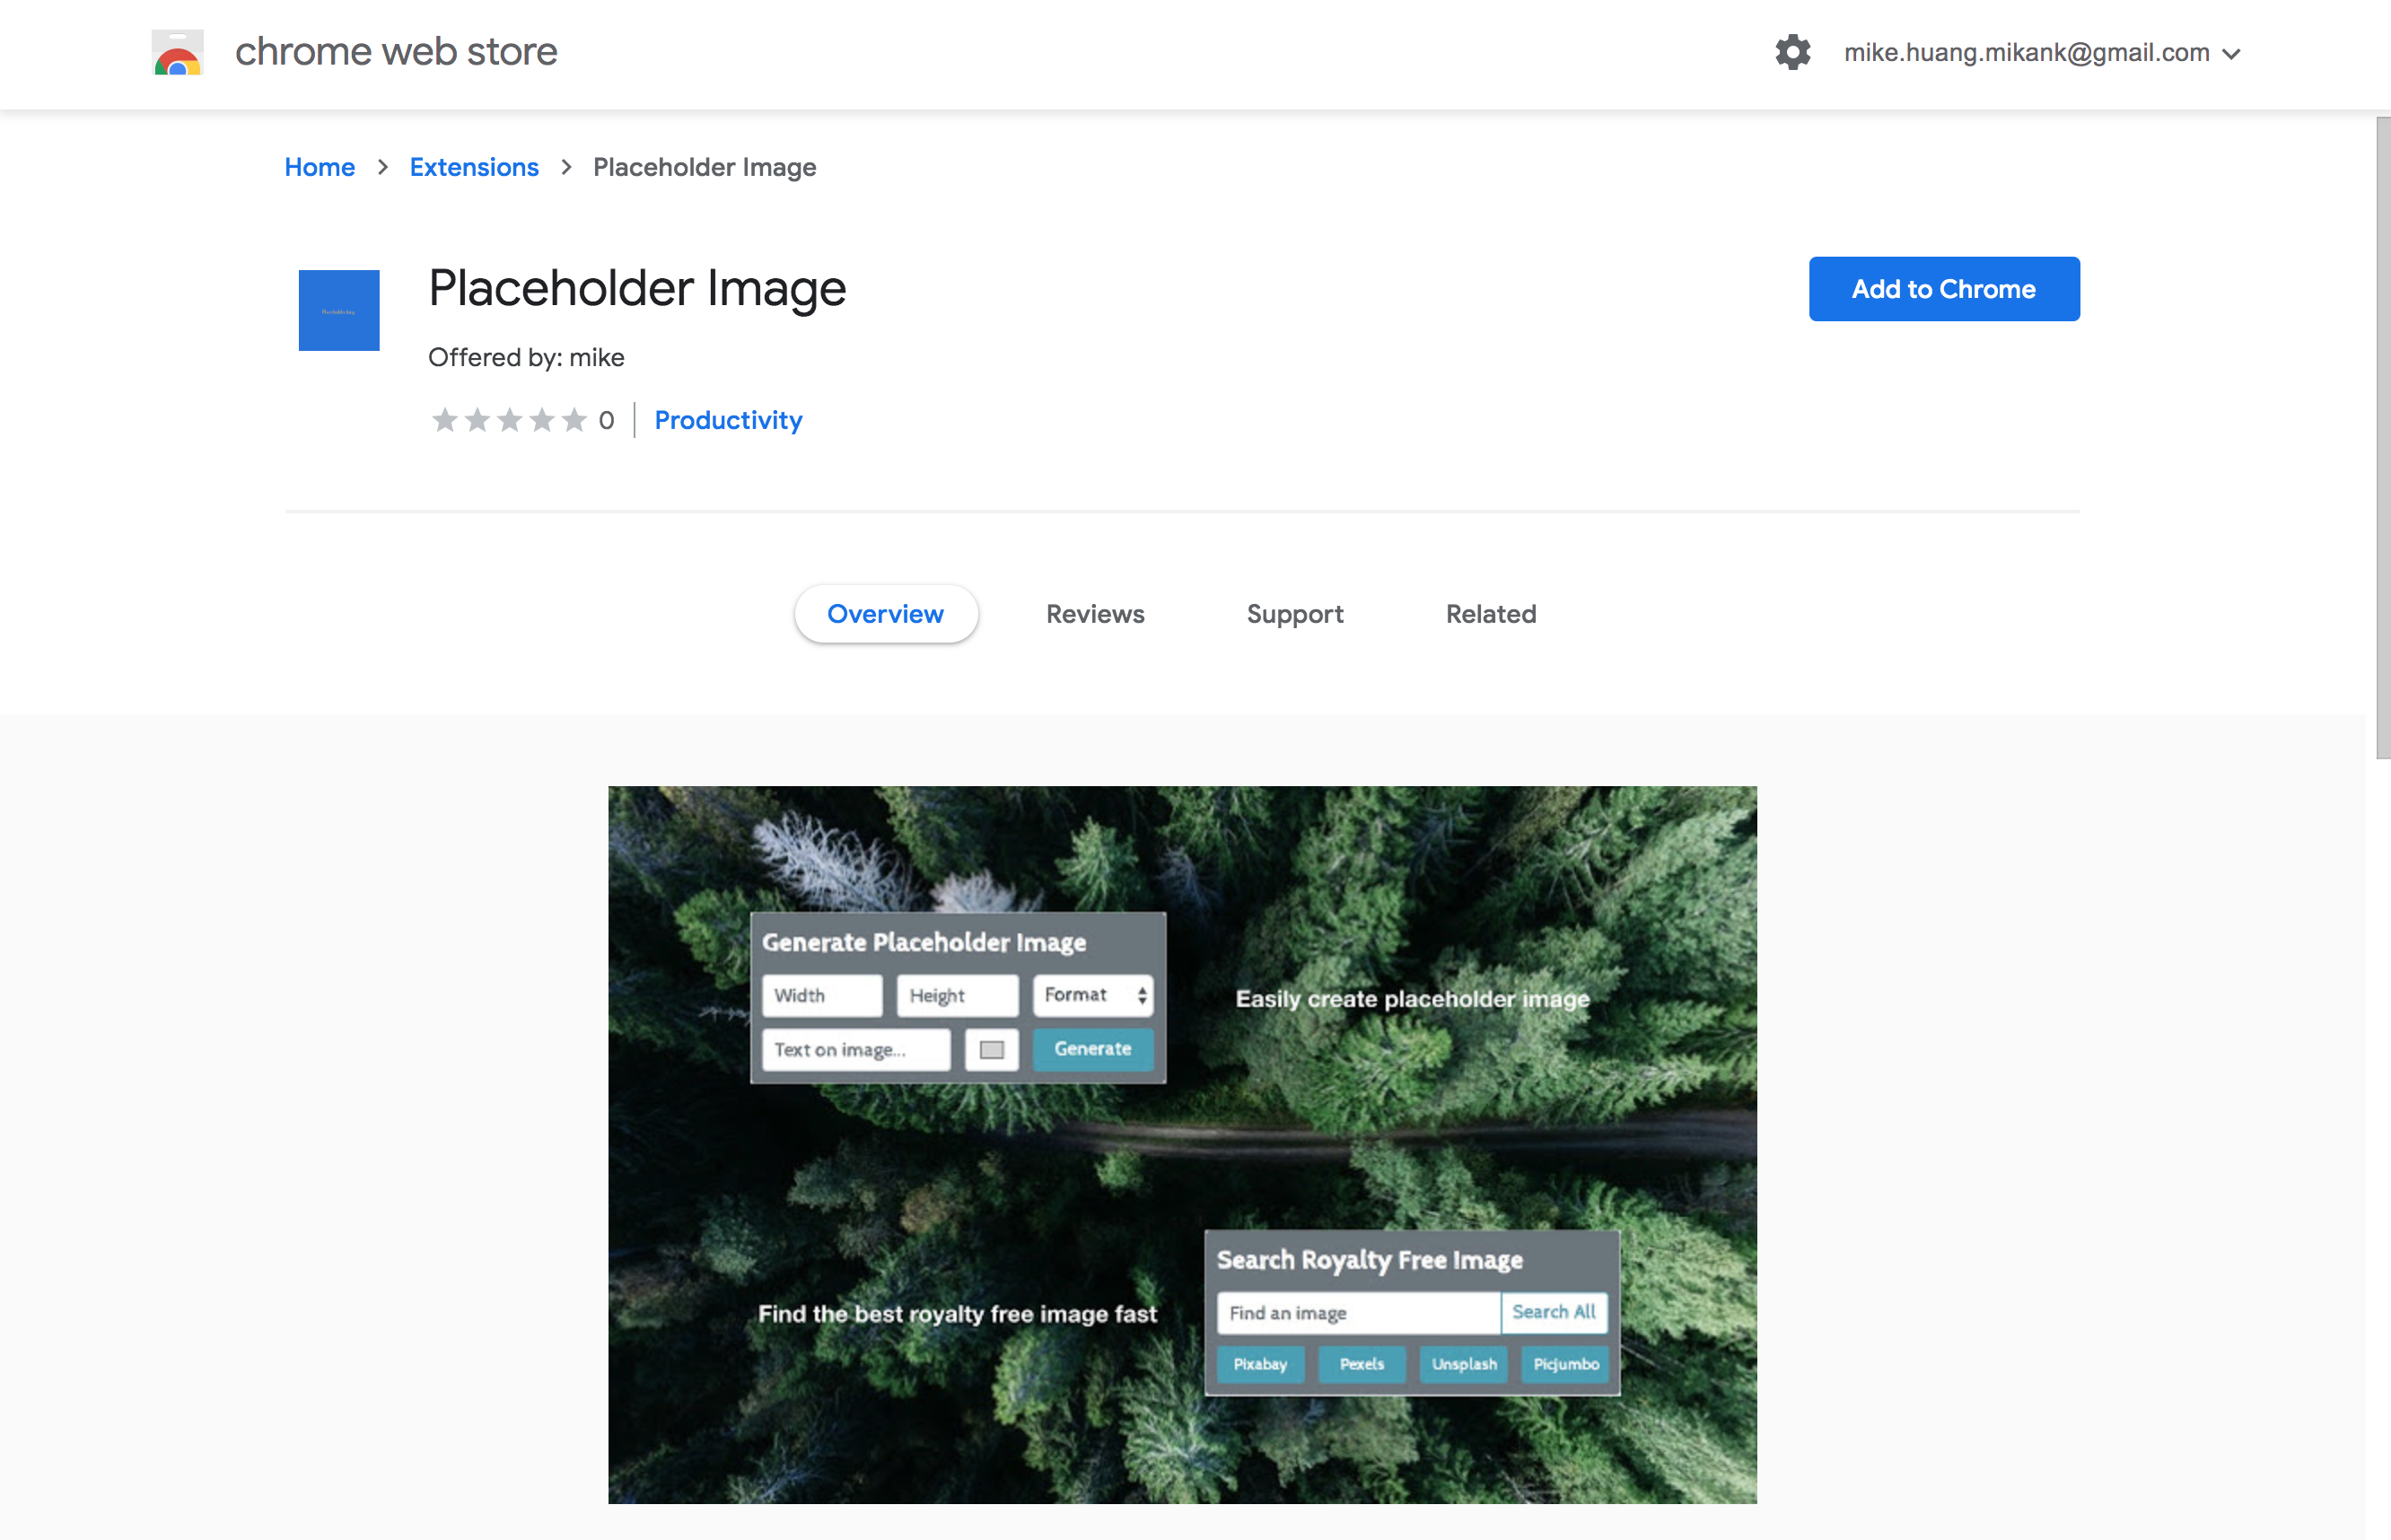2391x1540 pixels.
Task: Expand the account email dropdown arrow
Action: click(2232, 54)
